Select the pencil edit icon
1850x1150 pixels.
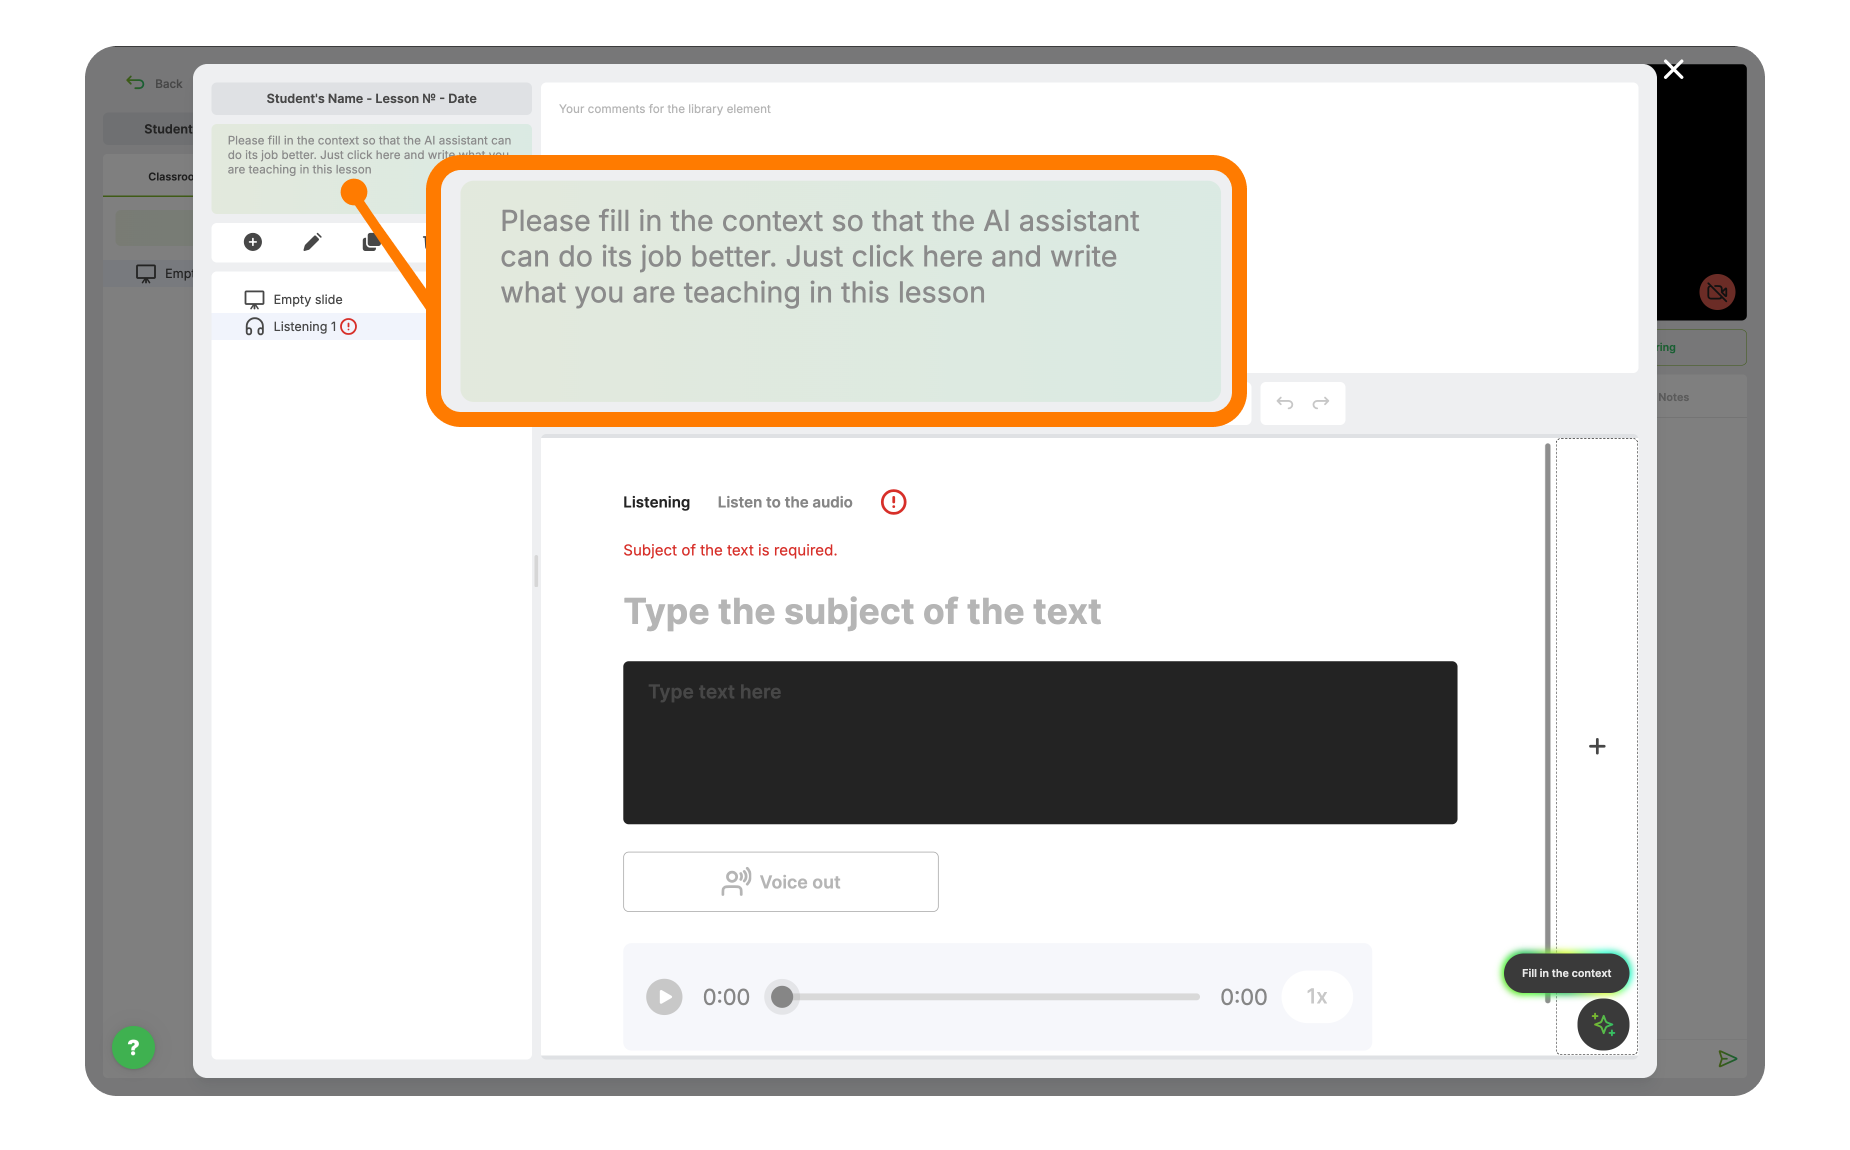pyautogui.click(x=312, y=242)
